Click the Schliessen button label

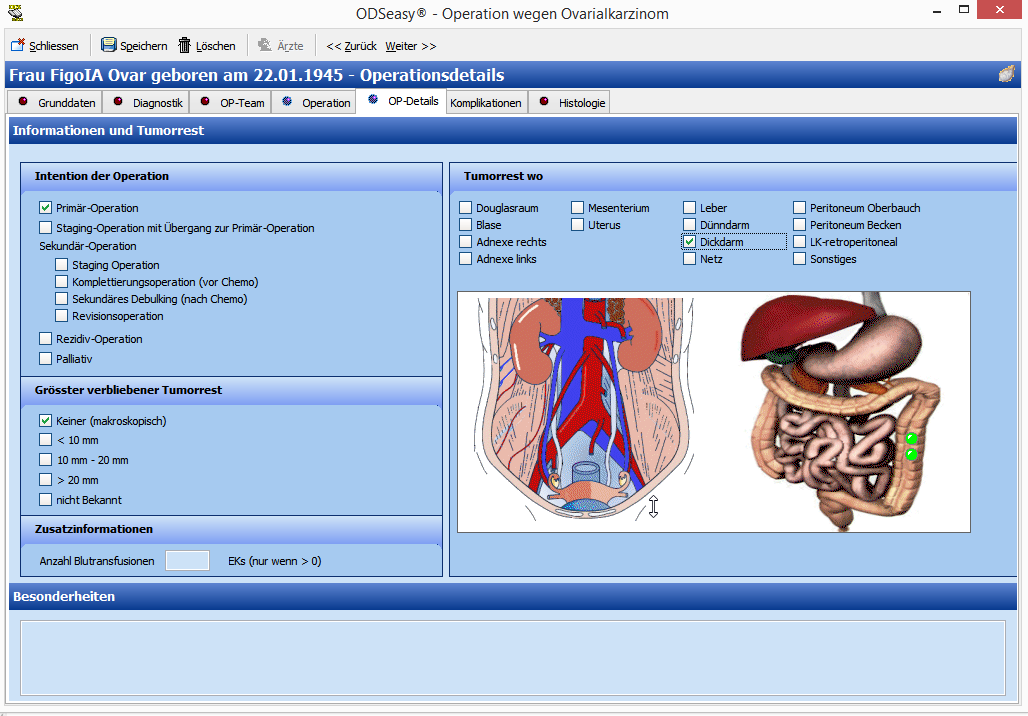tap(54, 46)
